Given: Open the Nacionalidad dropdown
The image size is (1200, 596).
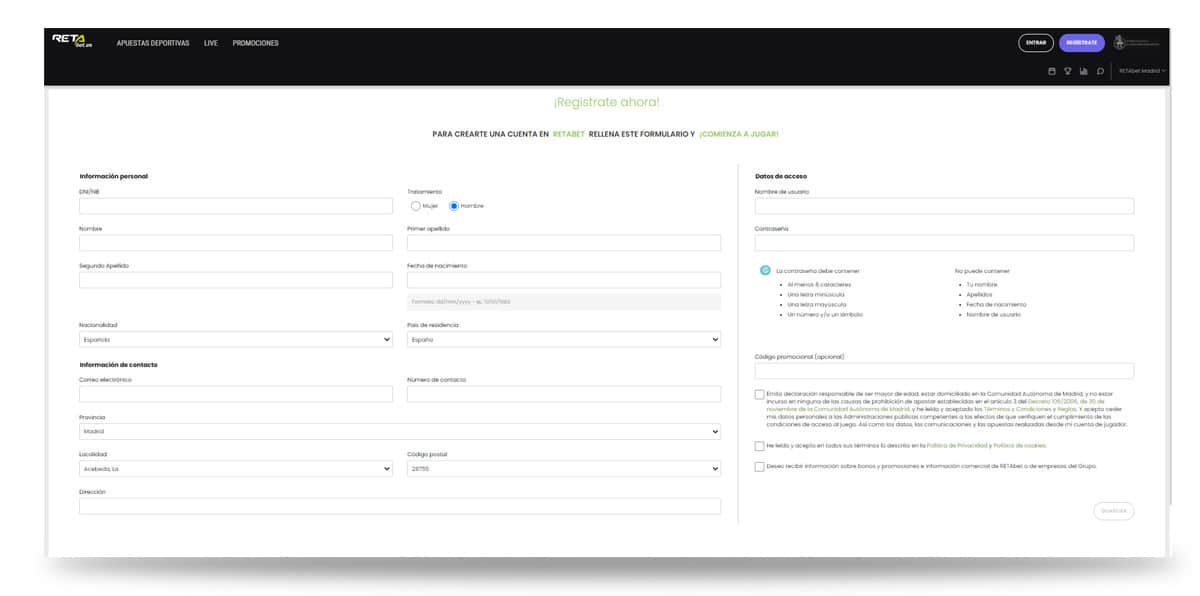Looking at the screenshot, I should point(236,340).
